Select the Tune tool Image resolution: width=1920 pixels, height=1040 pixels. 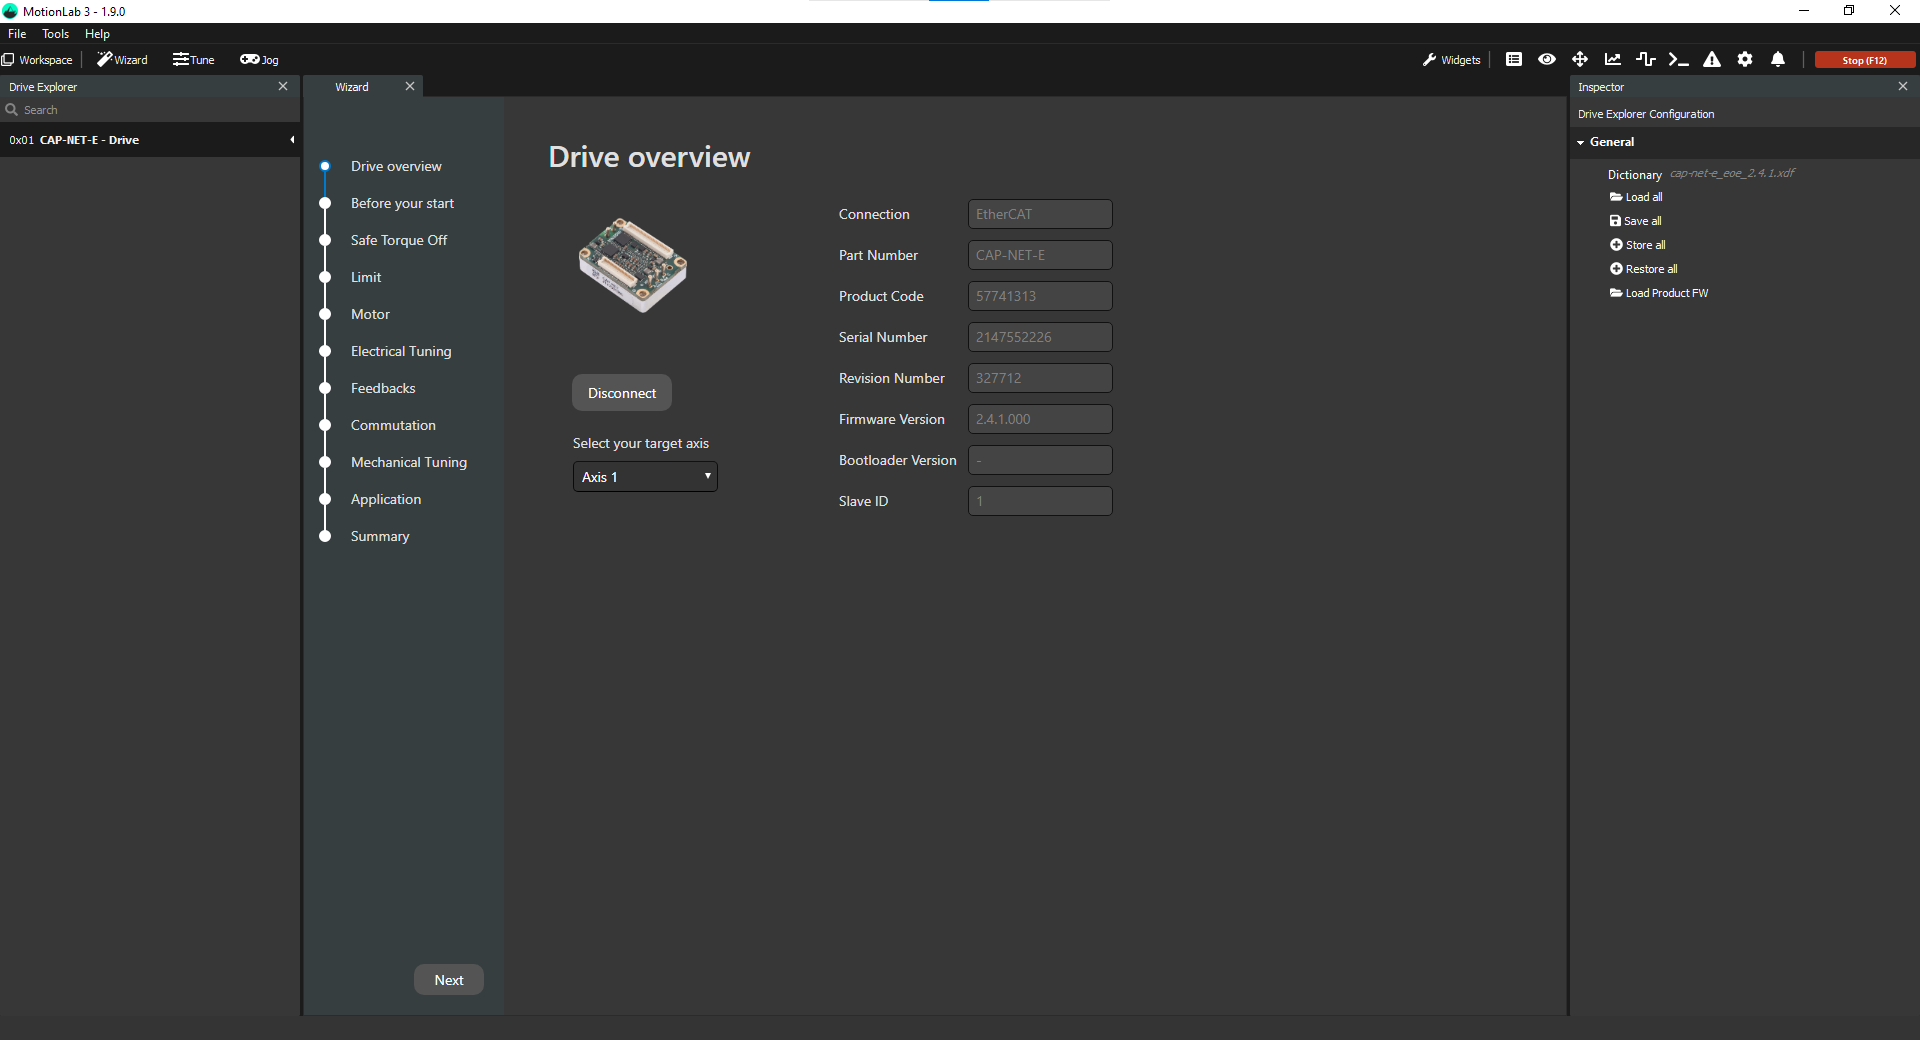coord(193,59)
